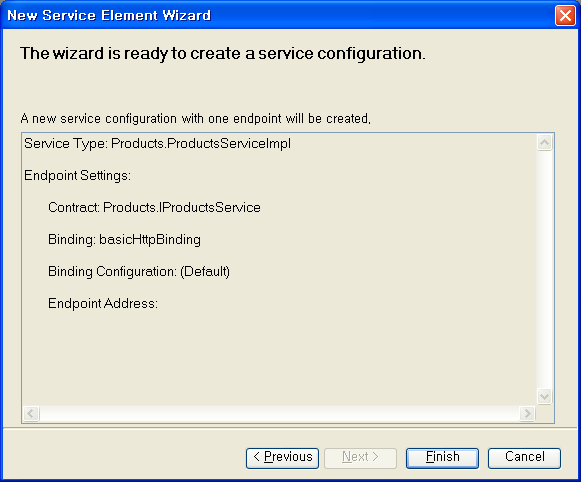Viewport: 581px width, 482px height.
Task: Click the Finish button
Action: (442, 458)
